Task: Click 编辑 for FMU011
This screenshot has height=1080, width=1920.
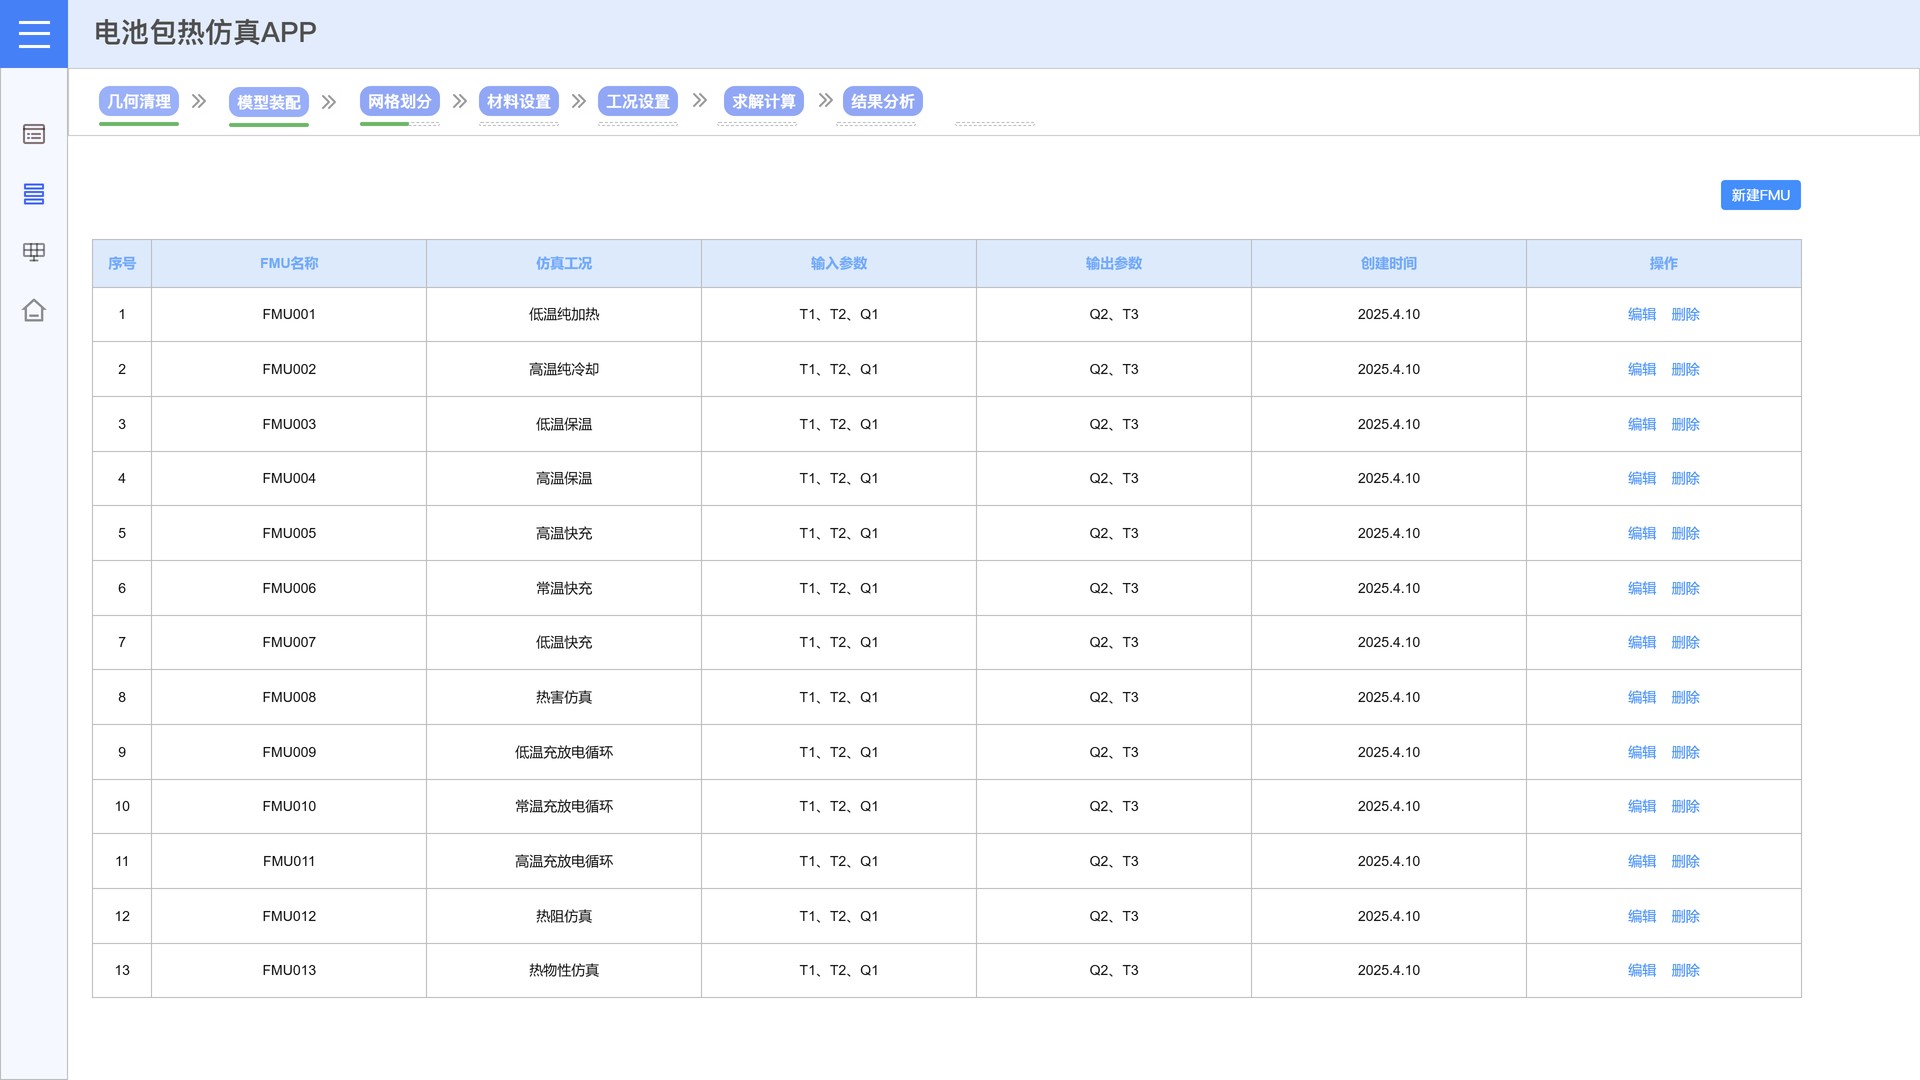Action: [x=1642, y=862]
